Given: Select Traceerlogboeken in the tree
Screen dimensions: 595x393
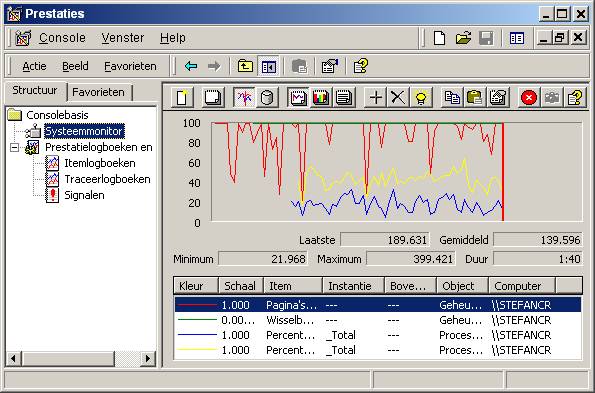Looking at the screenshot, I should [x=107, y=179].
